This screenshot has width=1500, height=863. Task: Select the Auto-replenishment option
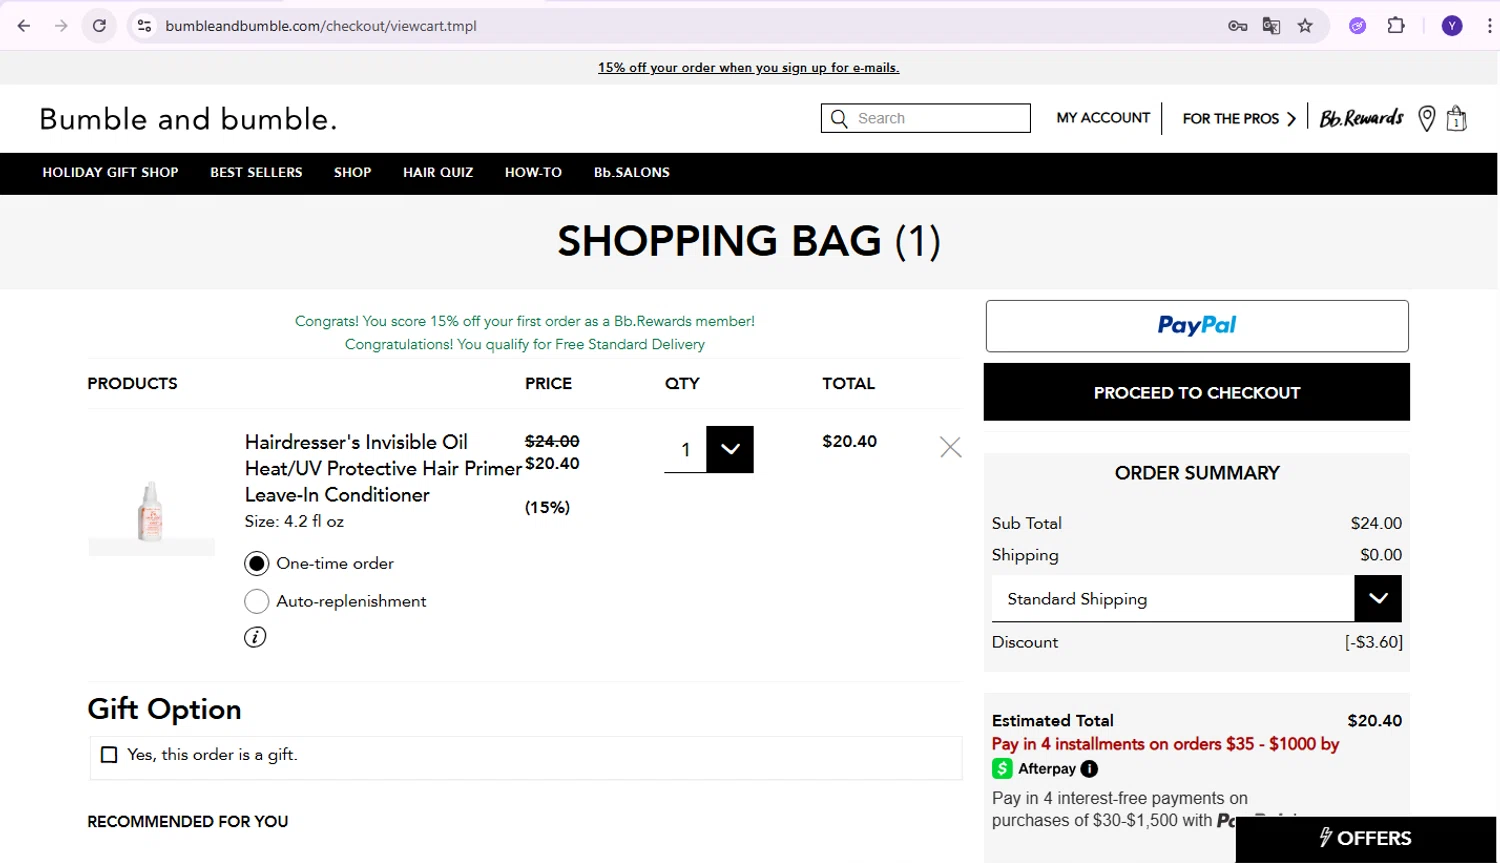click(257, 601)
